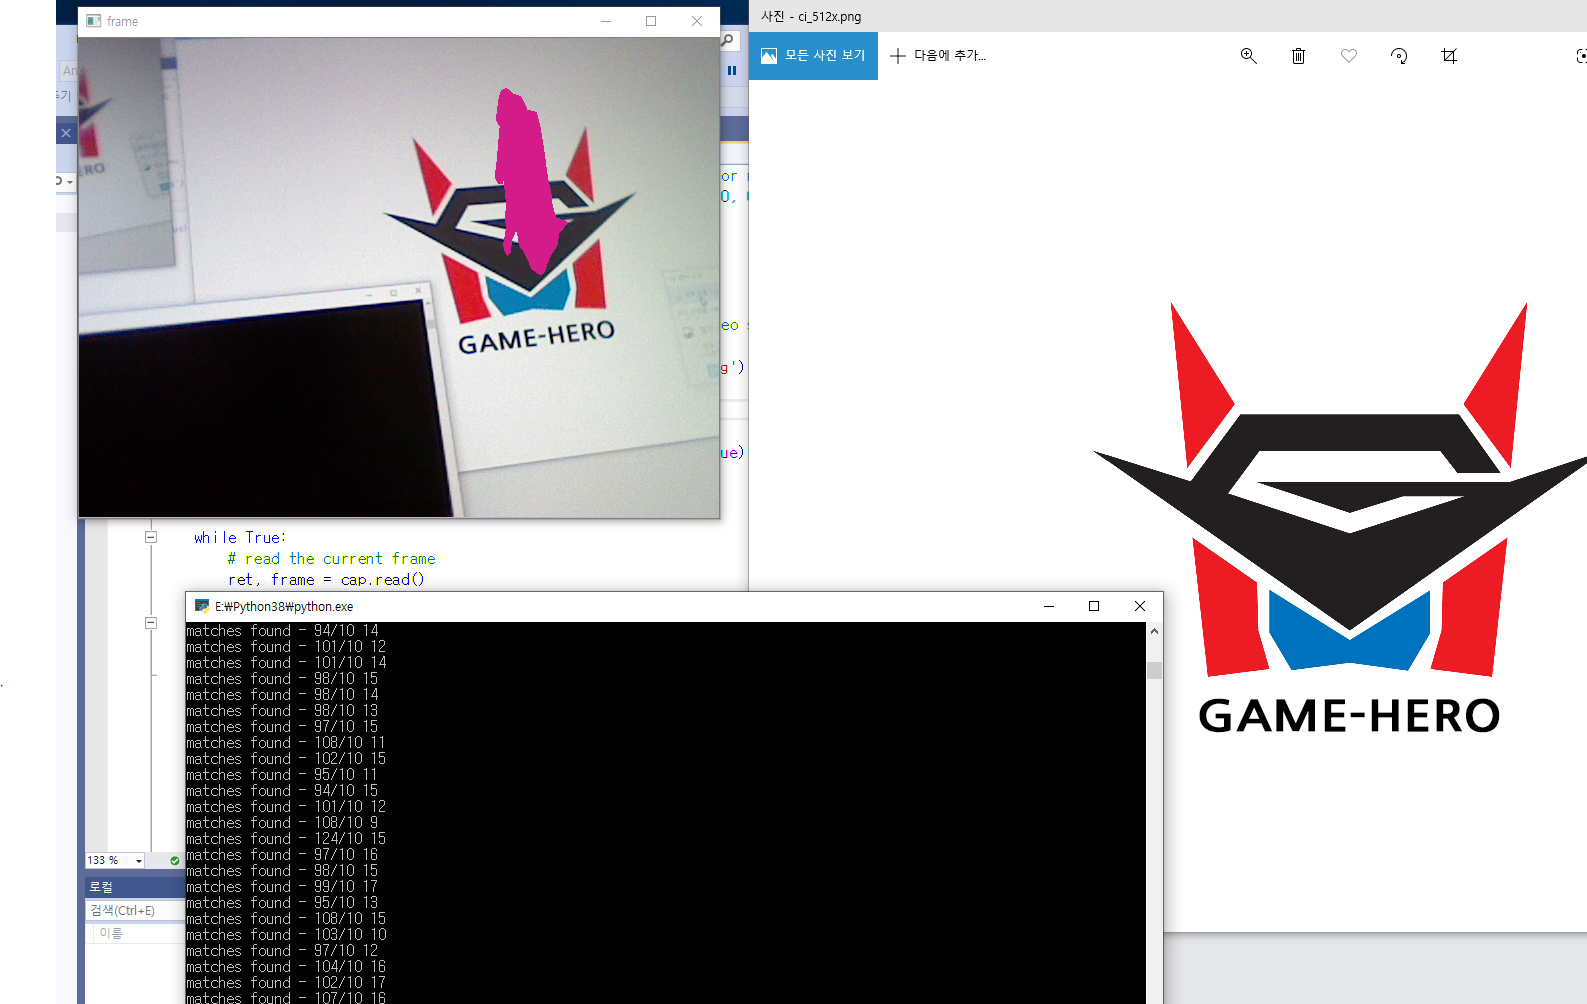
Task: Click the search magnifier icon in Visual Studio
Action: (x=727, y=40)
